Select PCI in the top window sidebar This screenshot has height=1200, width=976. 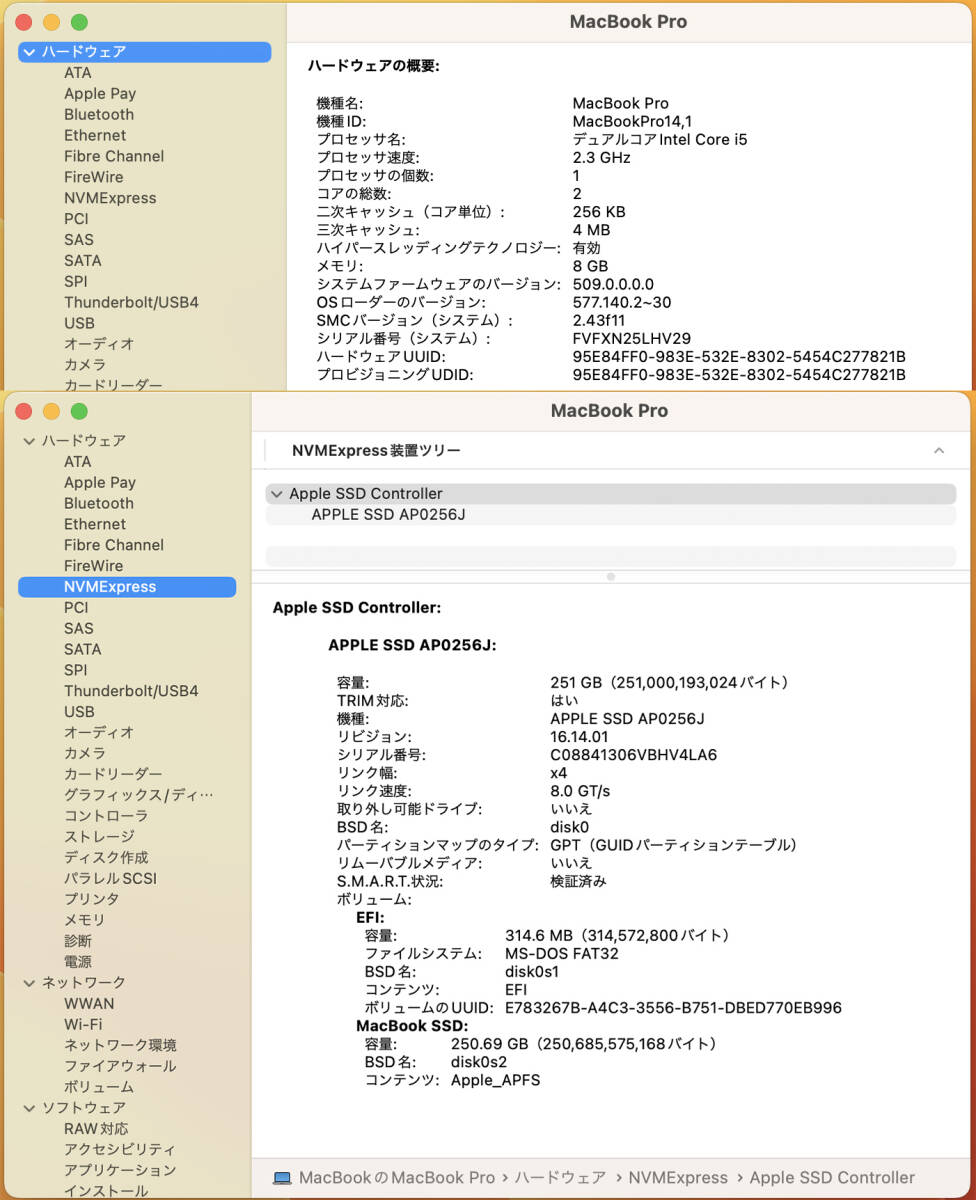pos(76,219)
